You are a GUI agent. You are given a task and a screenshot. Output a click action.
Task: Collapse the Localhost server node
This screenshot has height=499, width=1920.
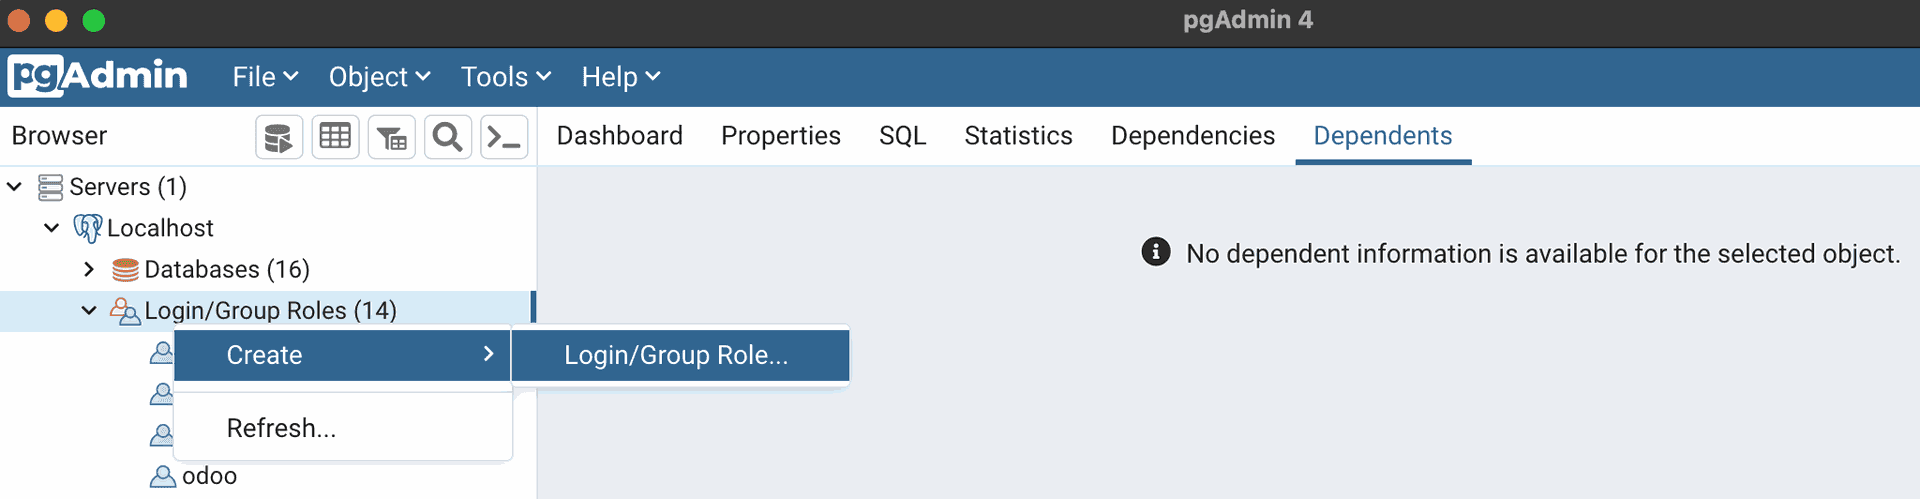[52, 228]
